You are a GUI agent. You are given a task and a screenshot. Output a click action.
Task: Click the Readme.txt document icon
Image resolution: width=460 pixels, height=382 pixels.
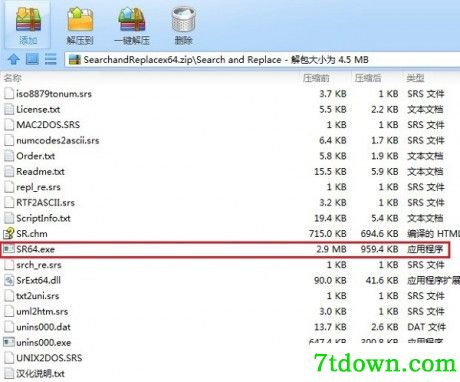(9, 171)
